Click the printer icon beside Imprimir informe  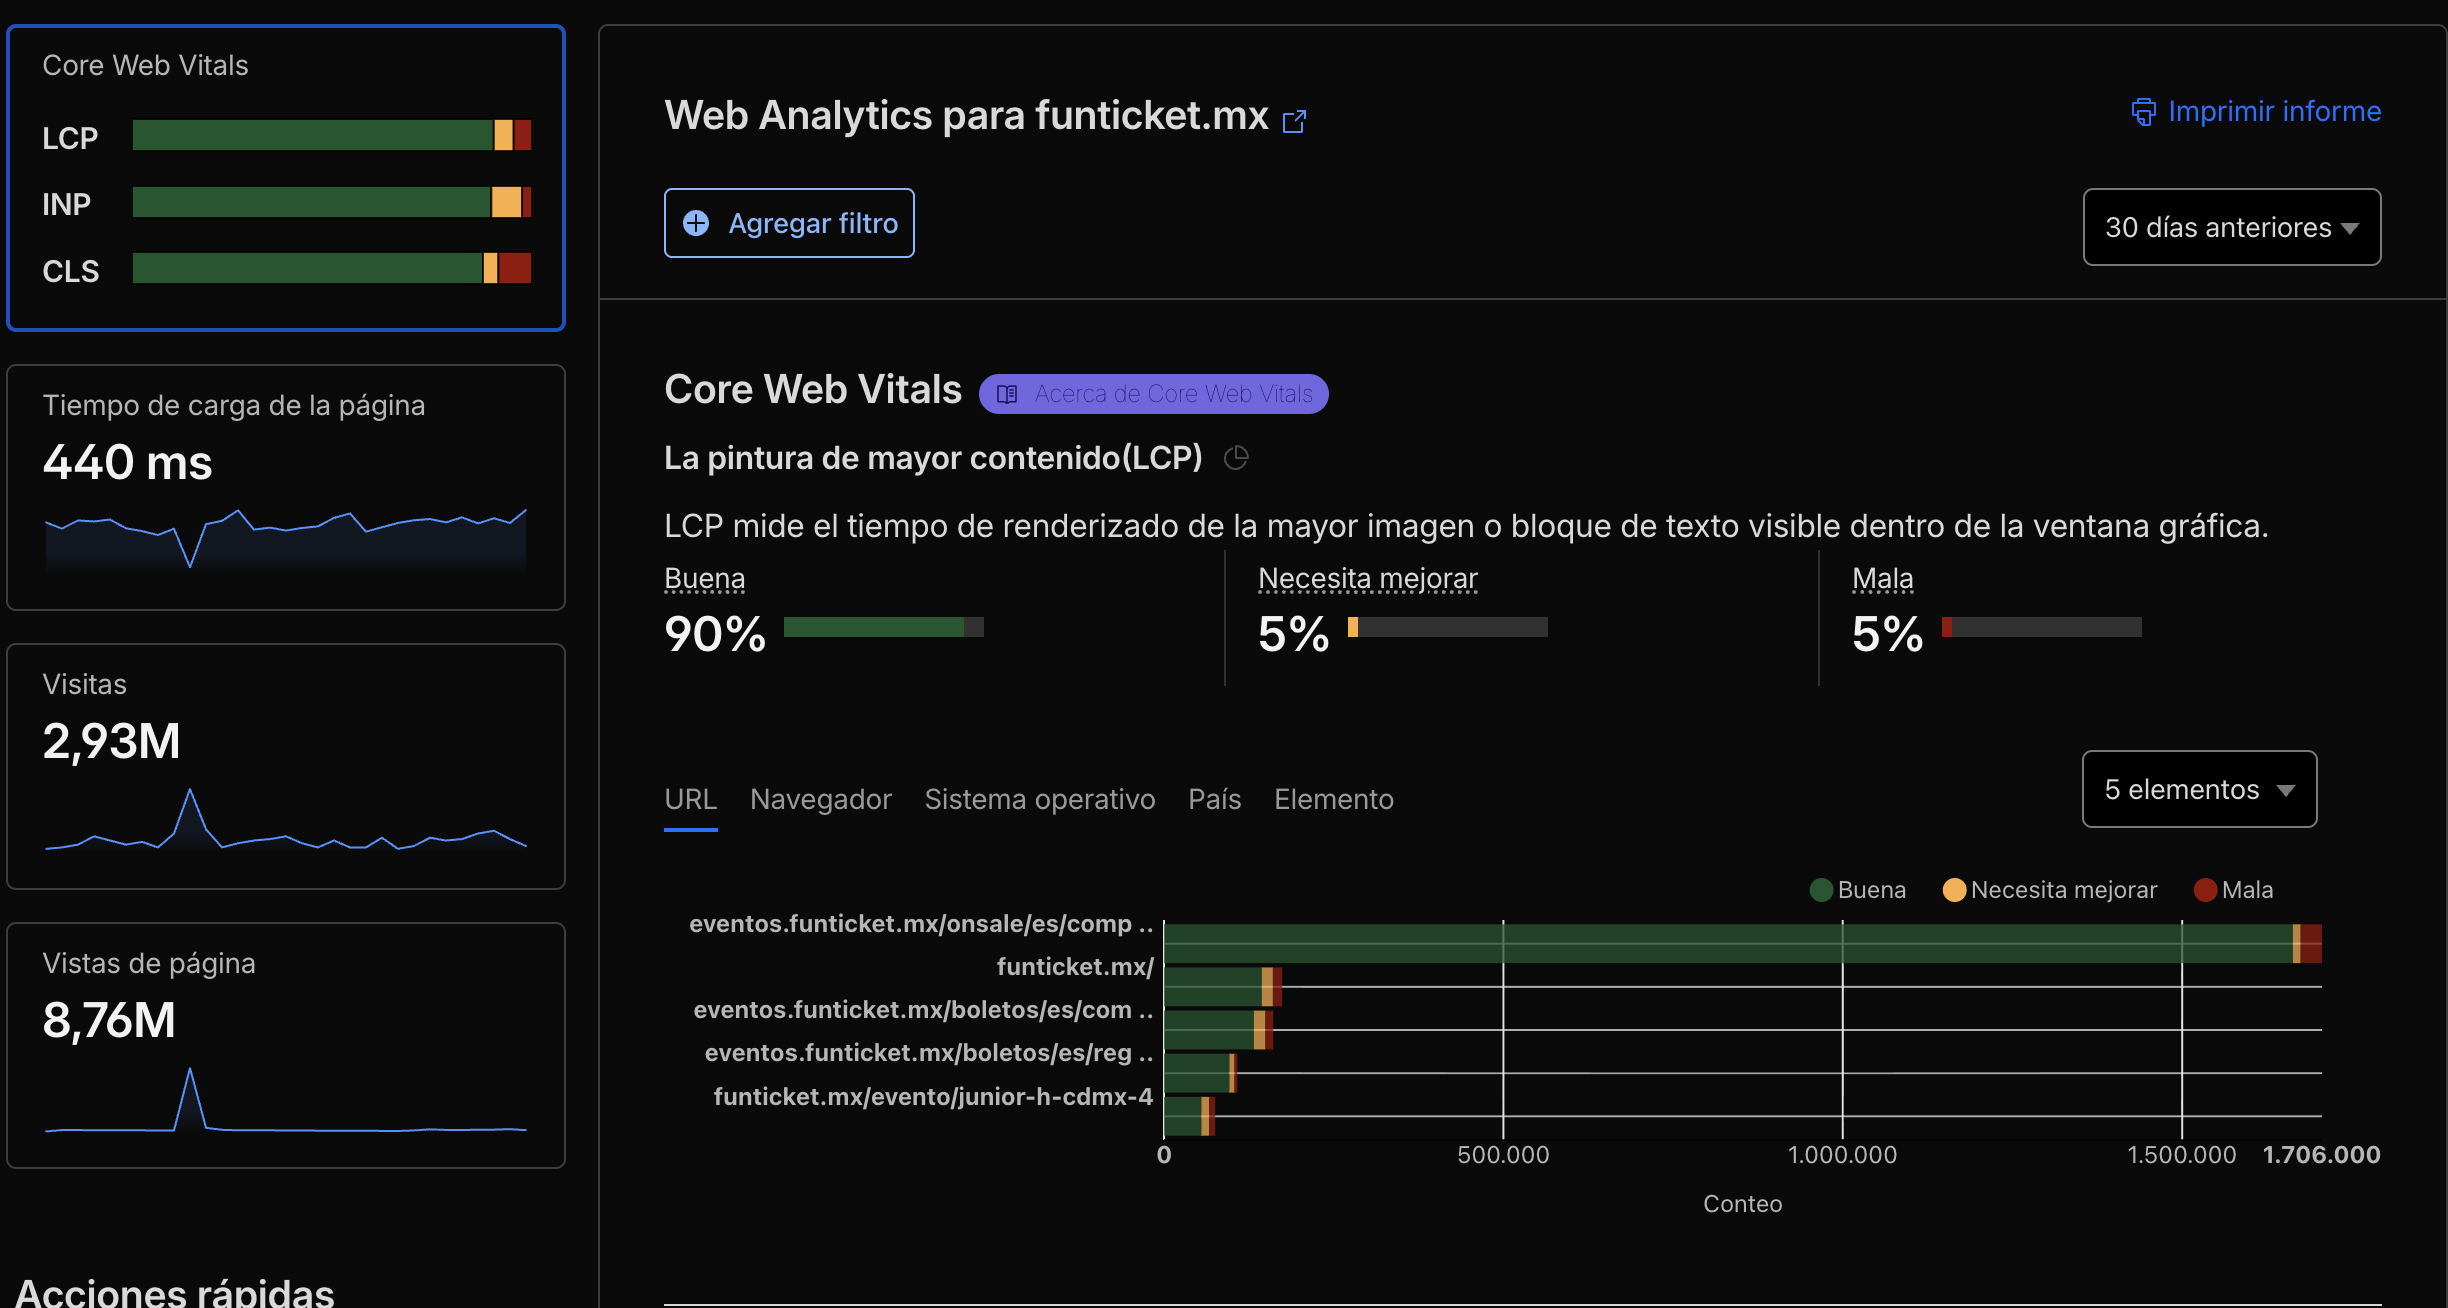click(x=2144, y=112)
